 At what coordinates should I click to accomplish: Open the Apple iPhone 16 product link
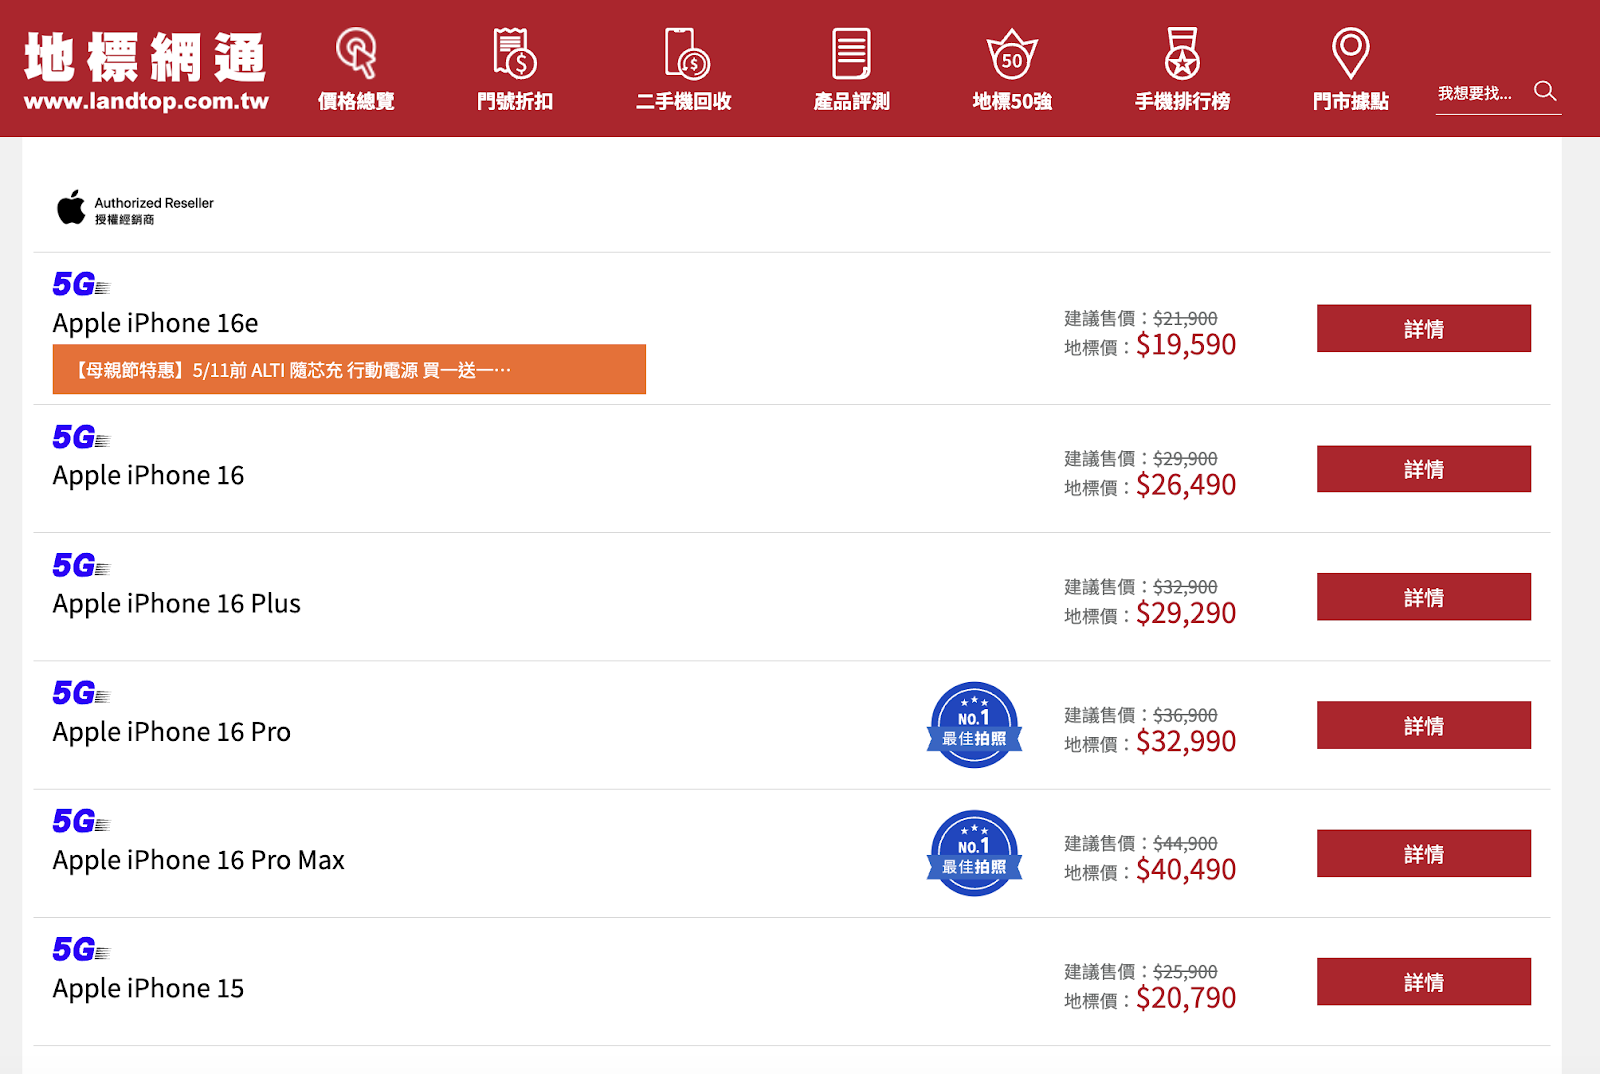coord(148,475)
